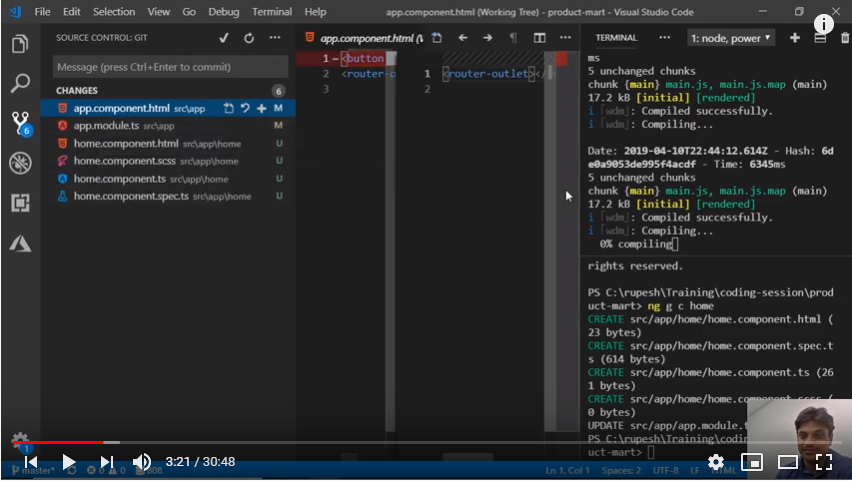Click router-outlet line in right diff pane
Viewport: 852px width, 481px height.
tap(492, 73)
